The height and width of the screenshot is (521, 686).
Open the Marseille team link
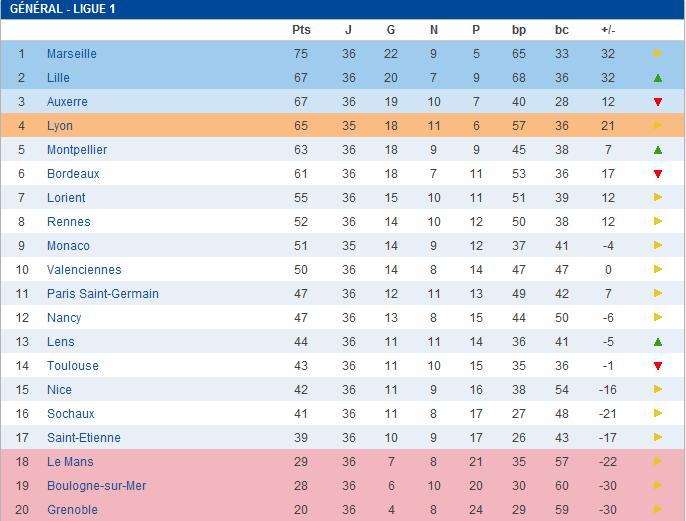(71, 54)
